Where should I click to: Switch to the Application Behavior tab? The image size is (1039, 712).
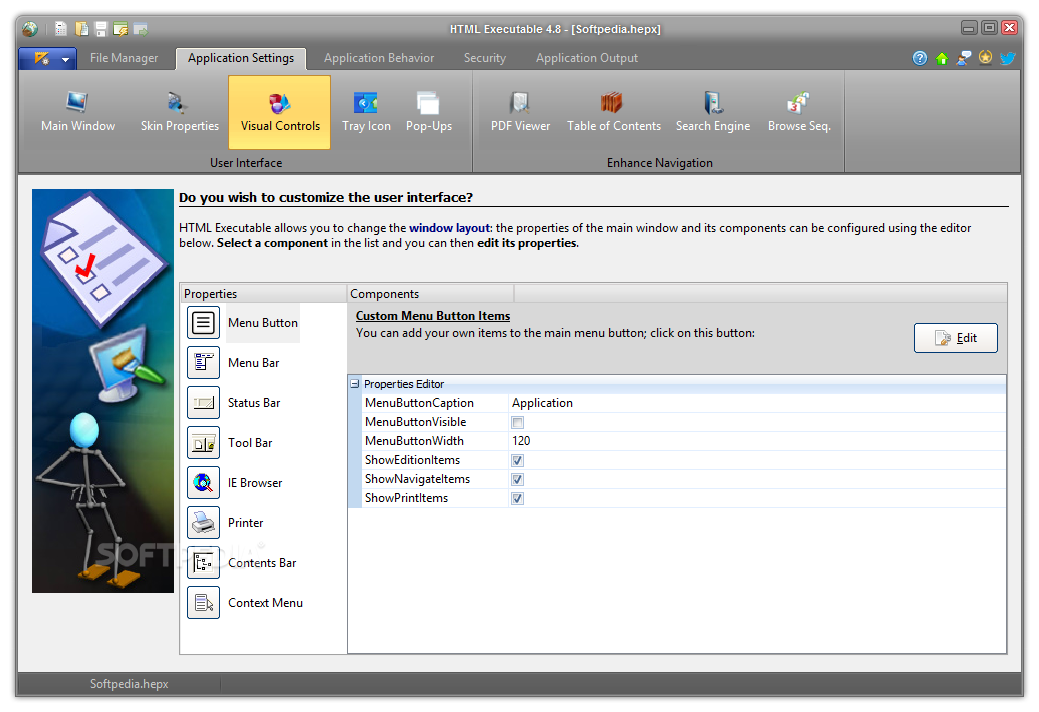tap(379, 58)
